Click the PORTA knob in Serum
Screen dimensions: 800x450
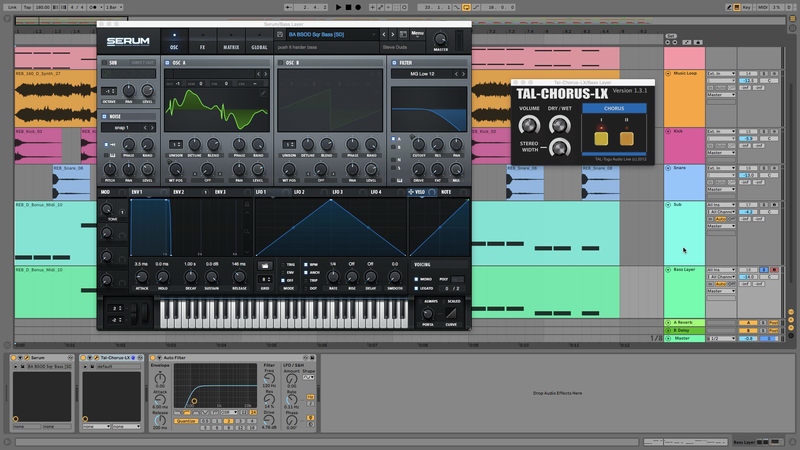pyautogui.click(x=428, y=313)
